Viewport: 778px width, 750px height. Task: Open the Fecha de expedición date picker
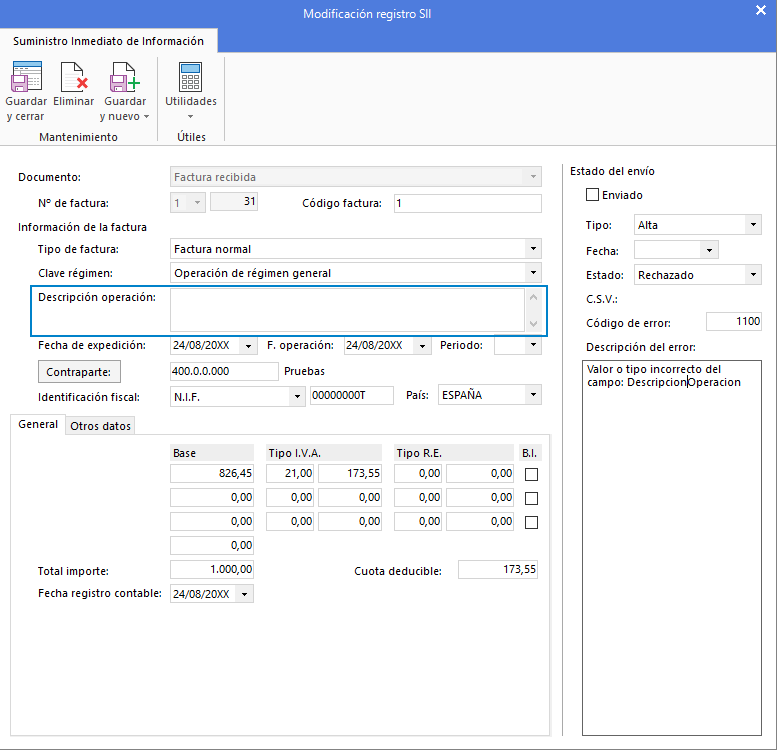250,346
